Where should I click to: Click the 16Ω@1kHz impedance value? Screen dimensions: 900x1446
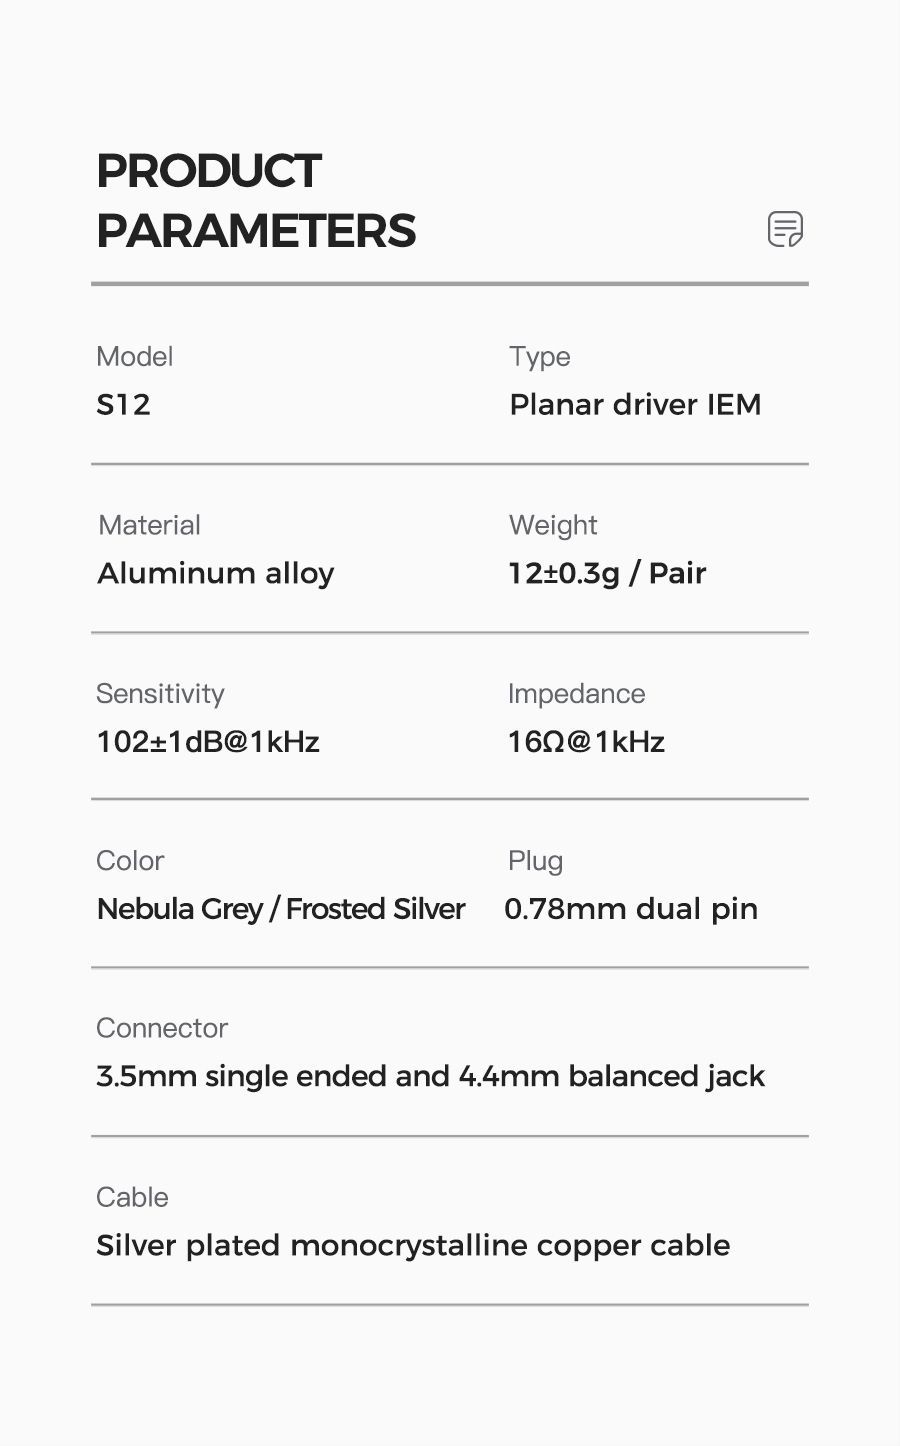[x=586, y=742]
